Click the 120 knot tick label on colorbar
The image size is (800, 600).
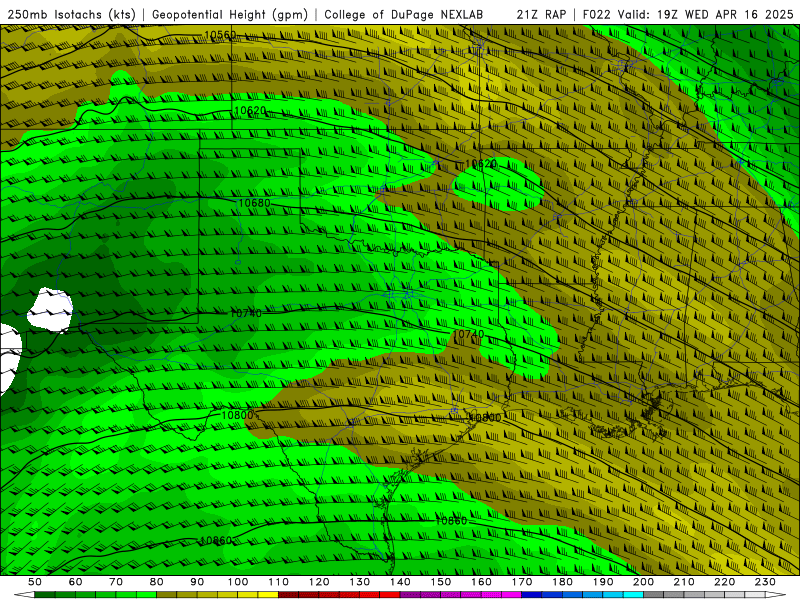point(319,582)
